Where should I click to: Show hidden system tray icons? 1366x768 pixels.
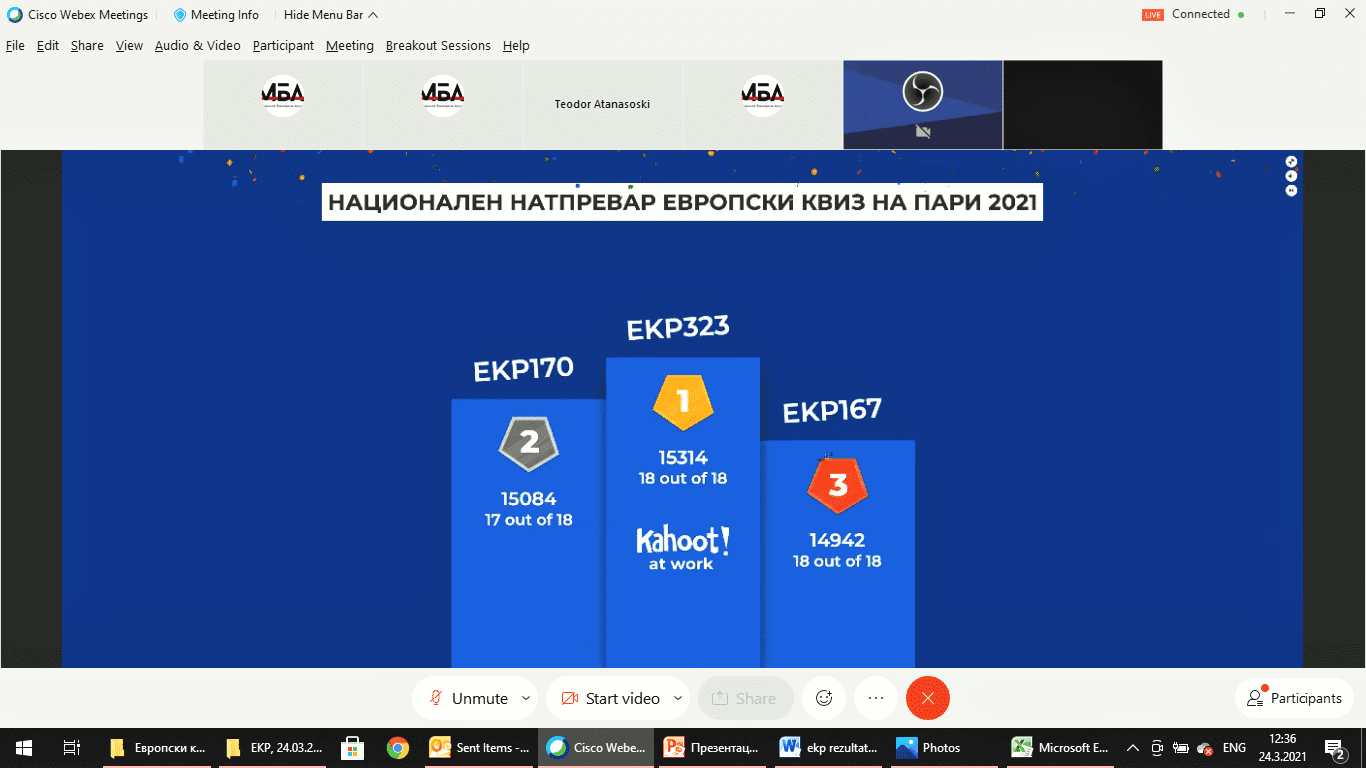click(x=1133, y=748)
